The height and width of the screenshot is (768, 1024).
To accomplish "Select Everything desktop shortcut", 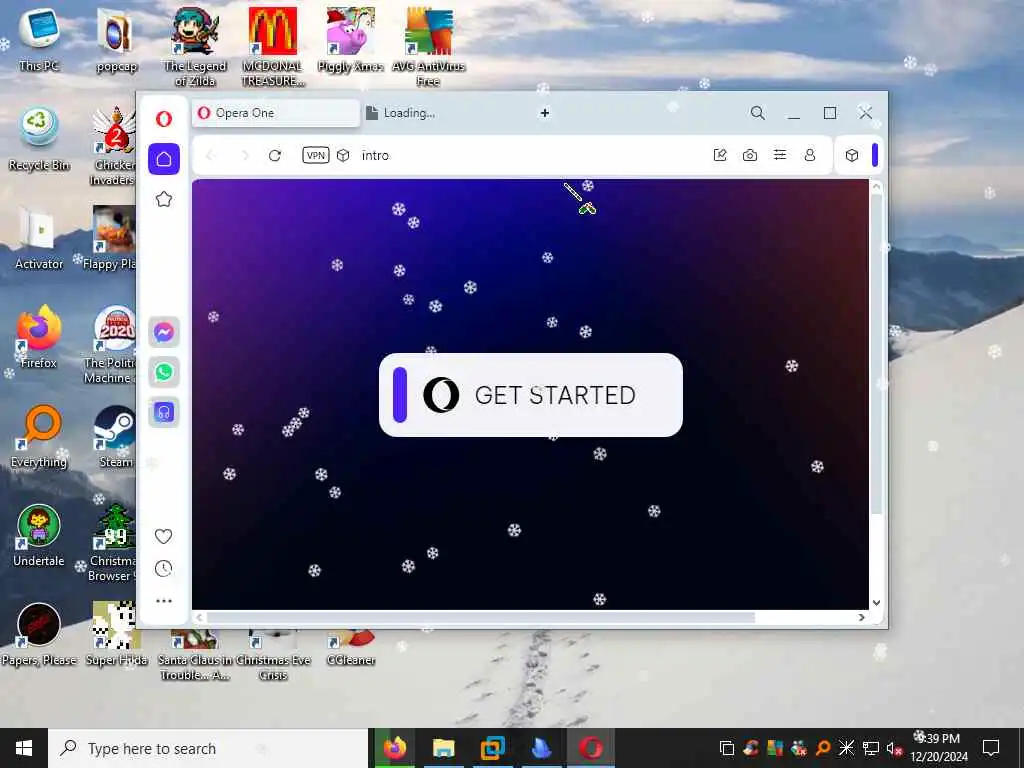I will pyautogui.click(x=39, y=436).
